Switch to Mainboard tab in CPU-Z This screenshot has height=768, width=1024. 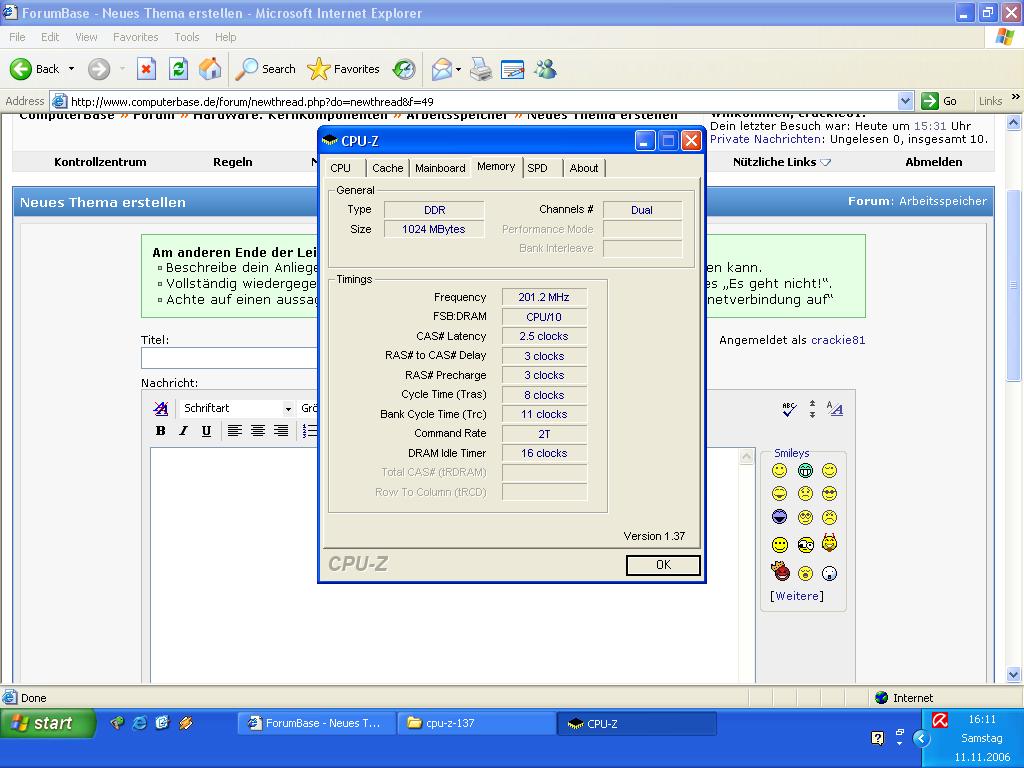(440, 168)
